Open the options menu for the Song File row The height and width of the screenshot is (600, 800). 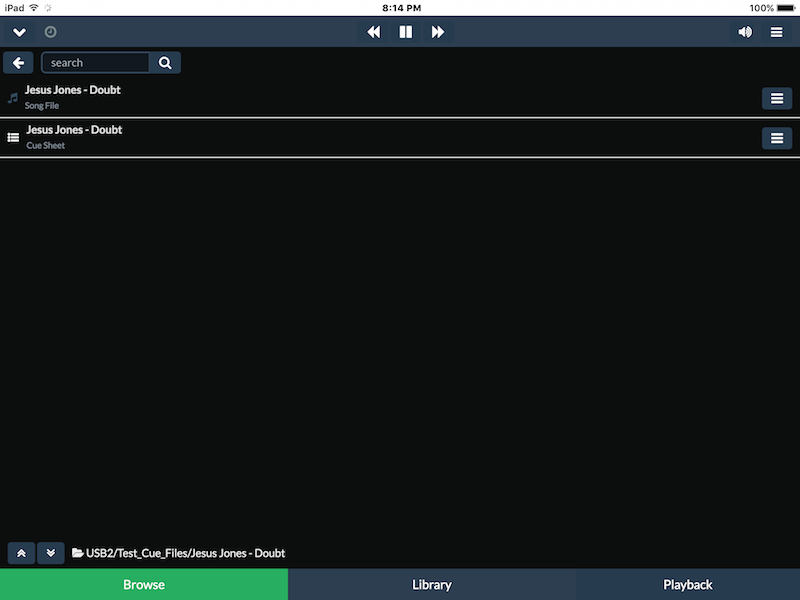(777, 98)
